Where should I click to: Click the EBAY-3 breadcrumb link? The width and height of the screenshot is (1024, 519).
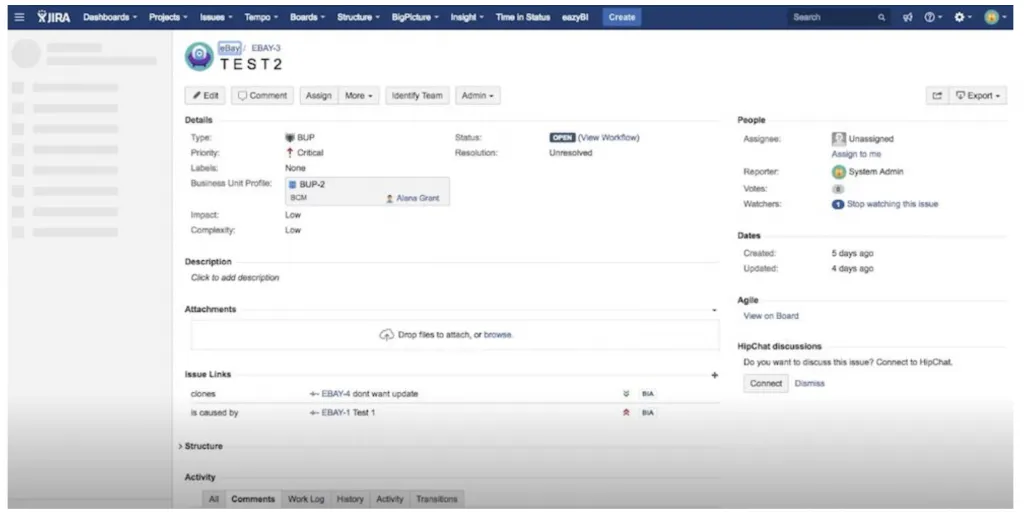266,48
